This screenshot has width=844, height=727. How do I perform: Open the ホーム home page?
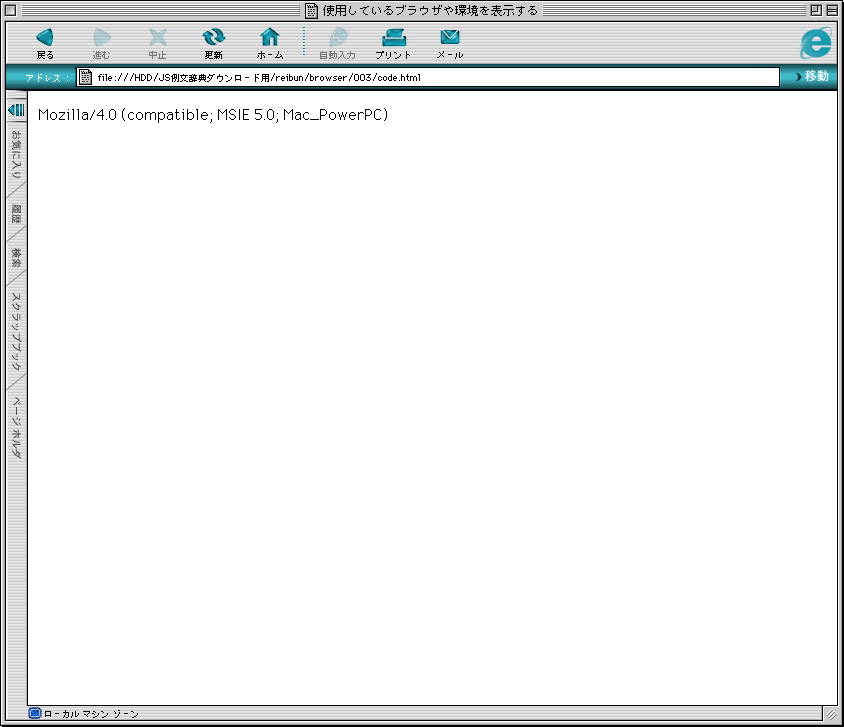point(270,43)
